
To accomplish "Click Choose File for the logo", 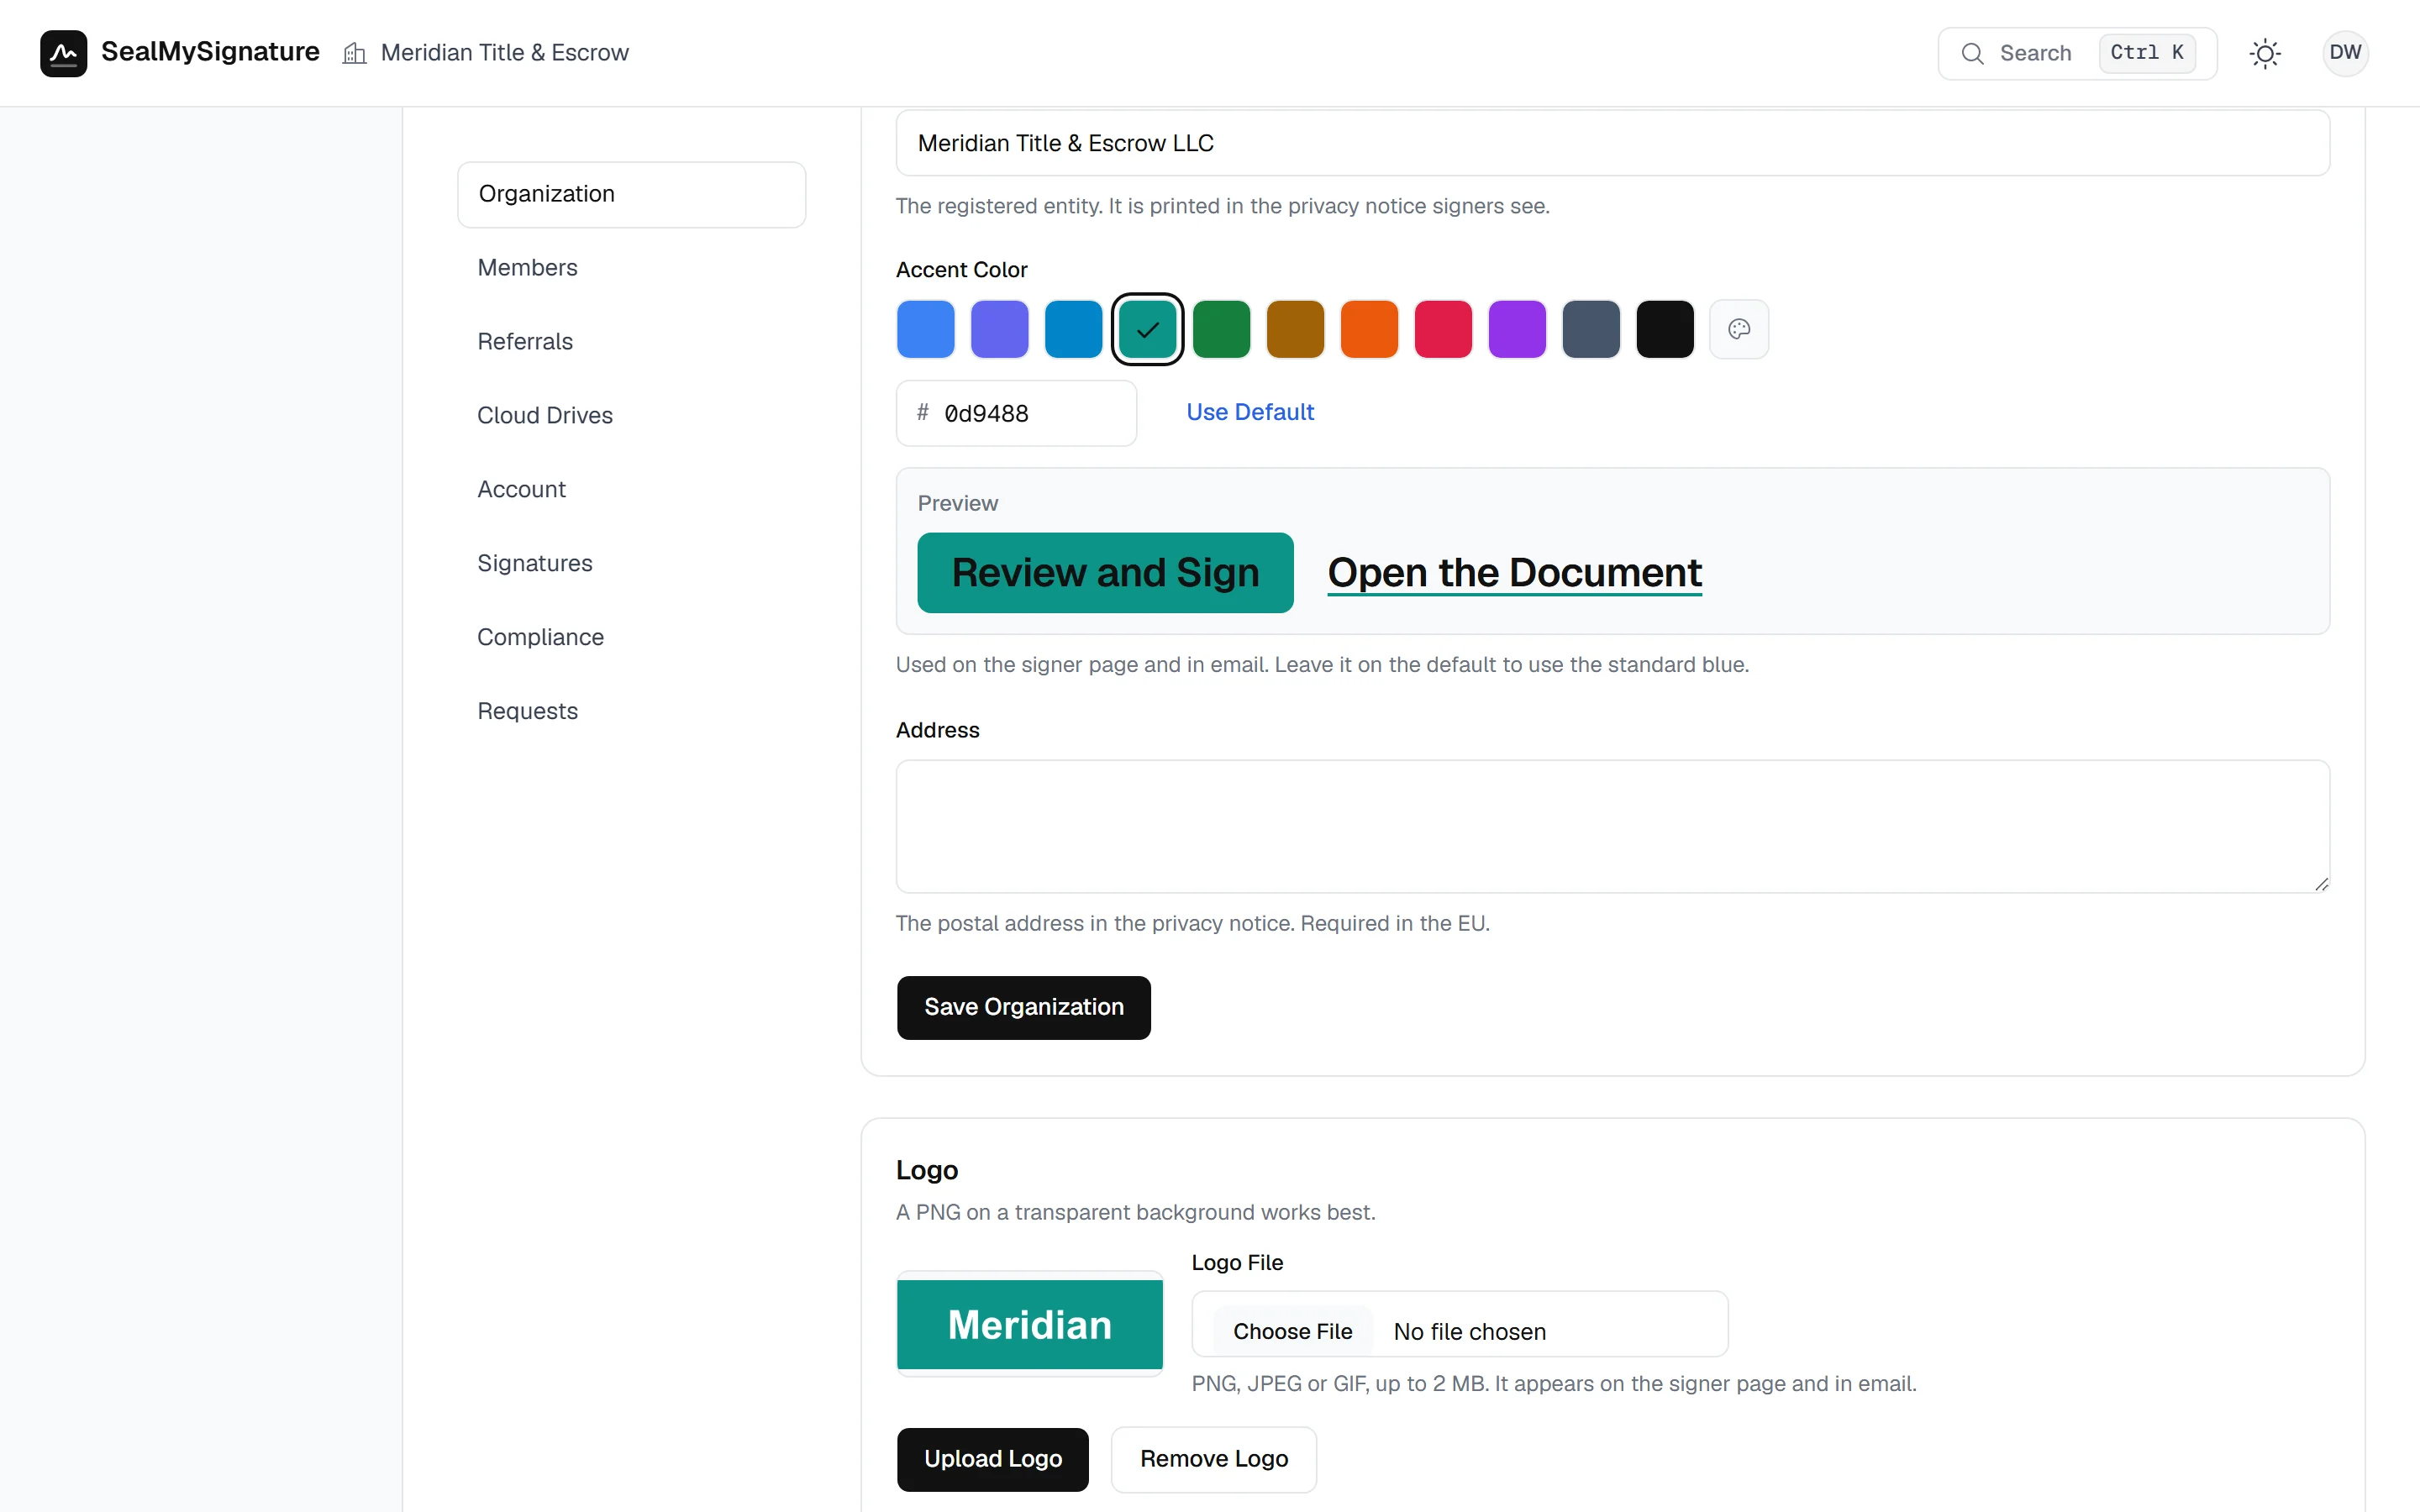I will 1292,1331.
